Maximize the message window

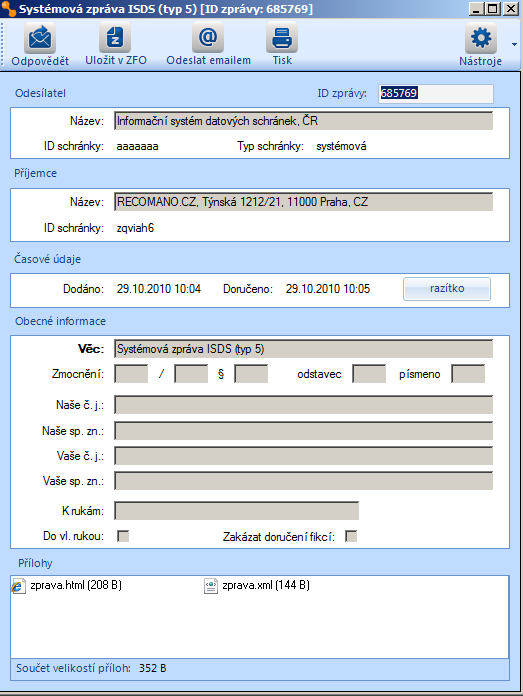(x=493, y=8)
